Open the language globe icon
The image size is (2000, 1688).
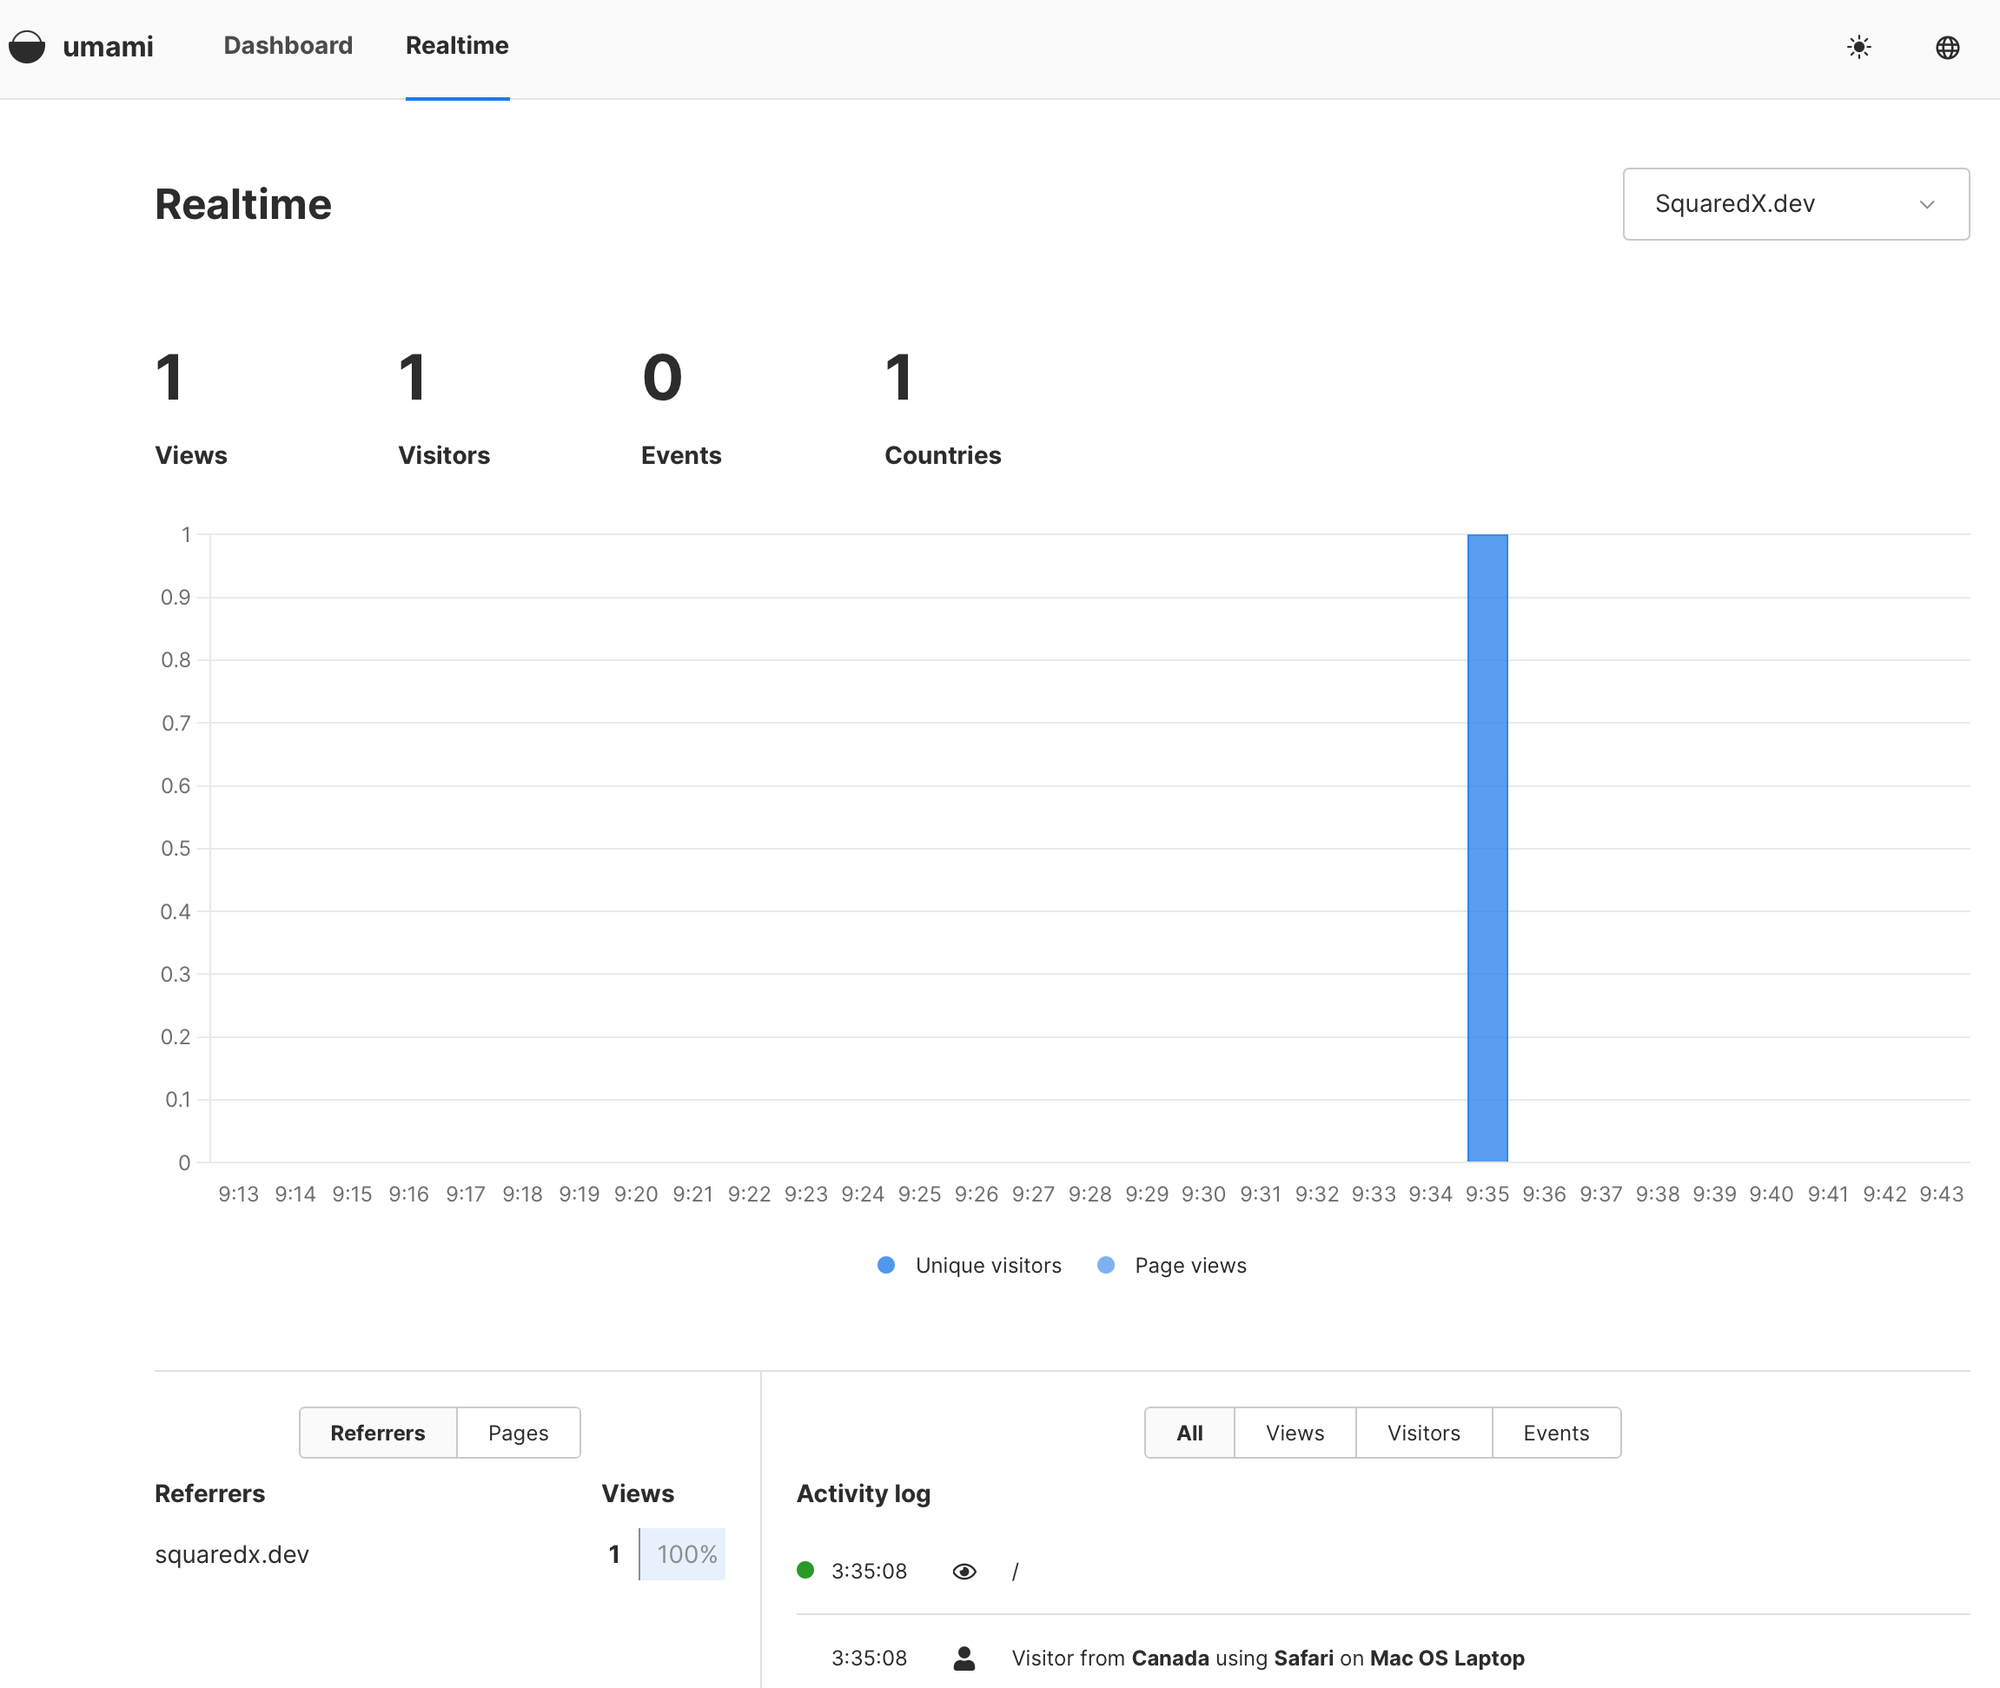point(1948,47)
